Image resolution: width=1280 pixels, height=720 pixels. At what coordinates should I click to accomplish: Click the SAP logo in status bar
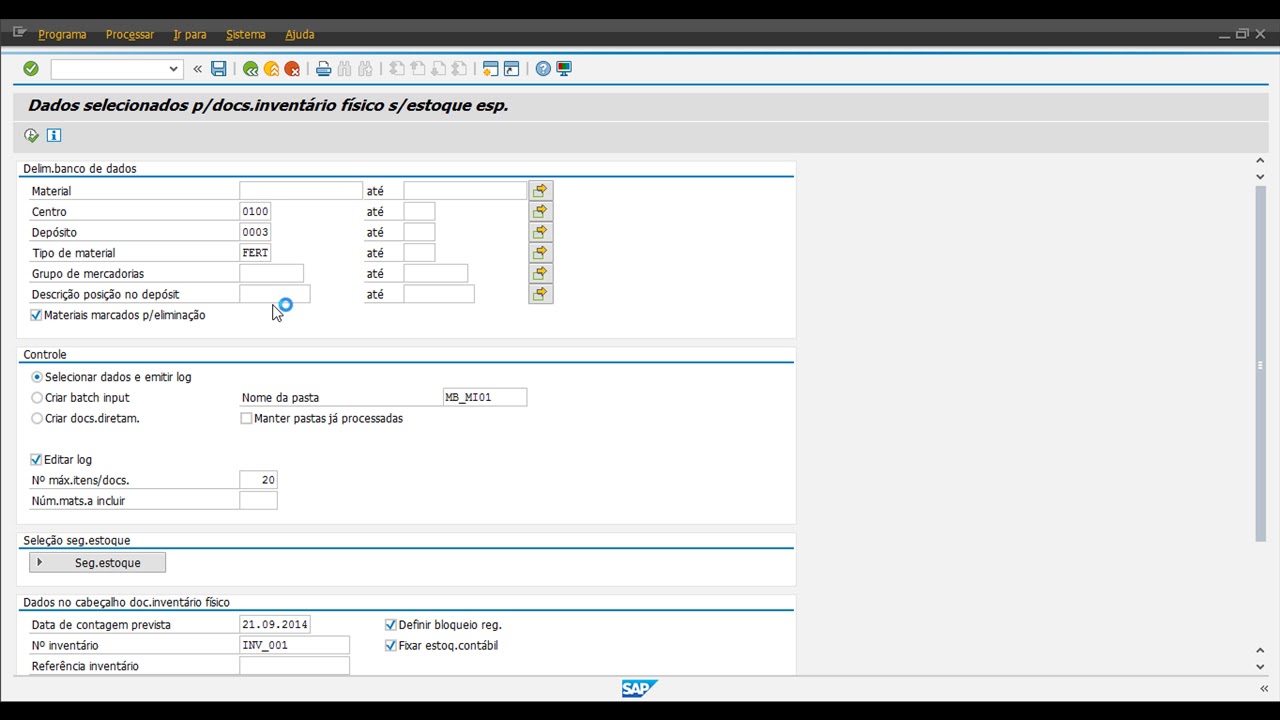[x=639, y=688]
